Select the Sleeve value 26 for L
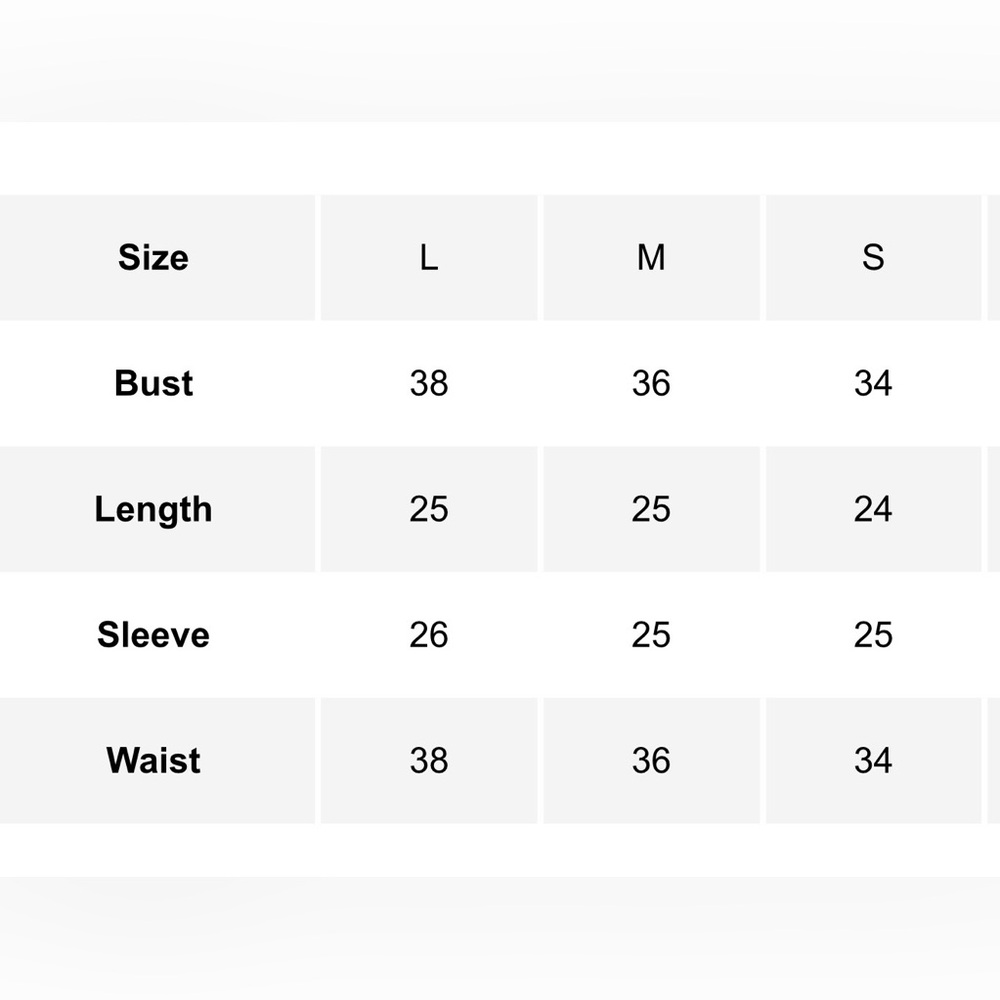1000x1000 pixels. [x=428, y=635]
